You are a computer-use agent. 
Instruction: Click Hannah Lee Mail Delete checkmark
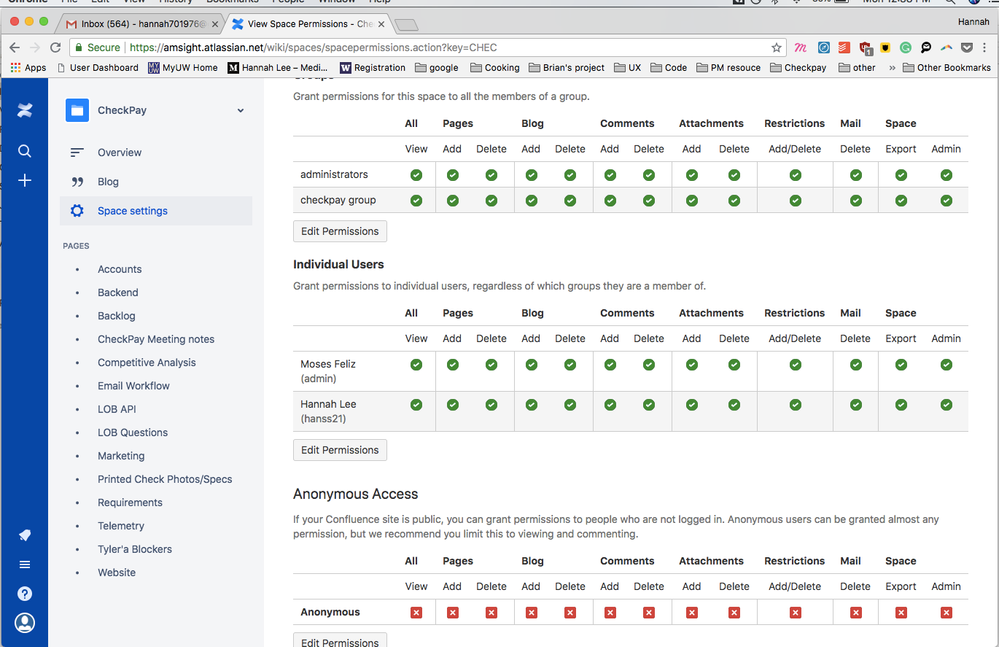[x=856, y=405]
